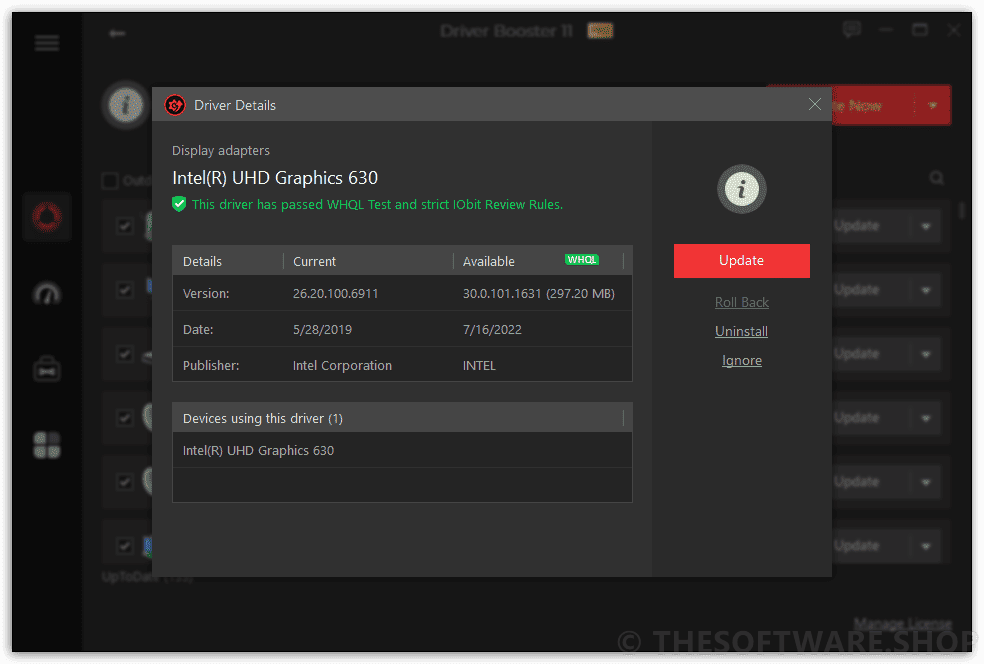Click the available date 7/16/2022

[493, 329]
